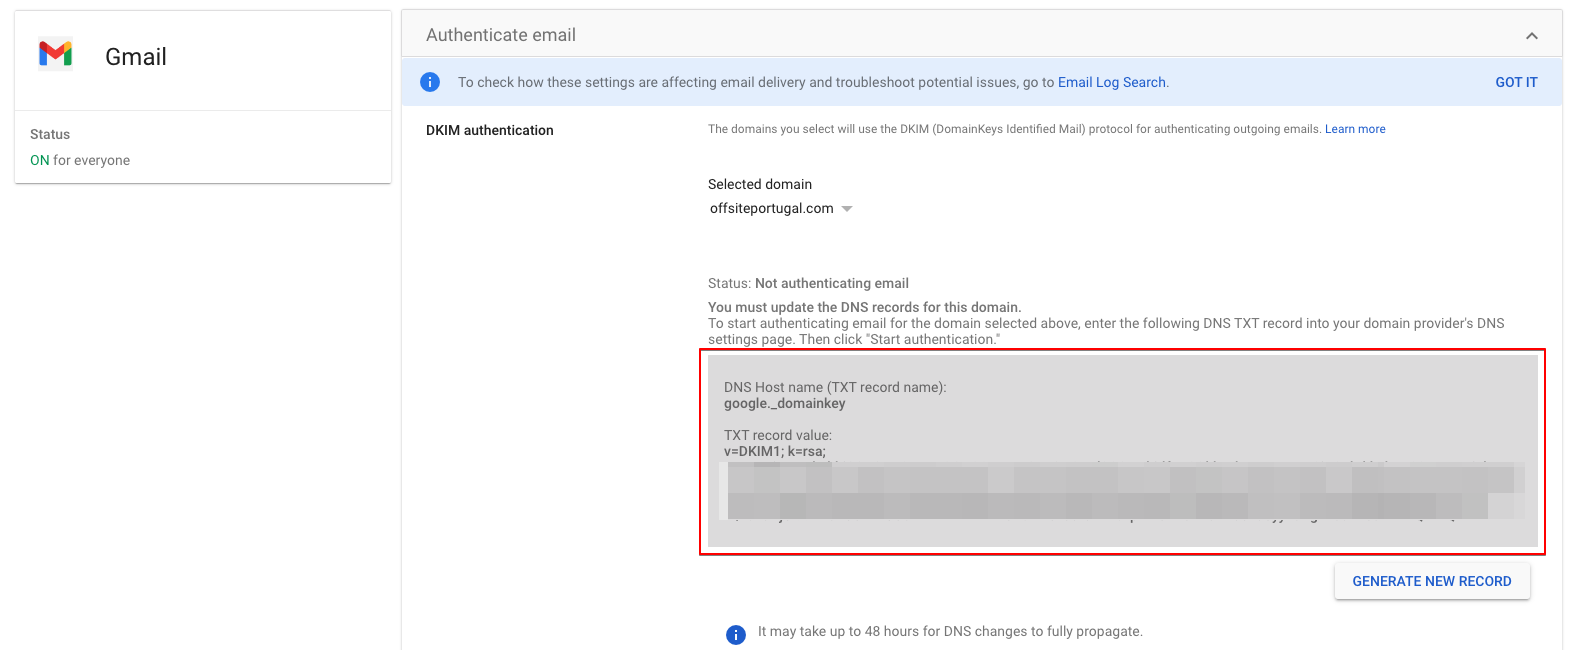Click the v=DKIM1; k=rsa; record value
1570x650 pixels.
pos(775,451)
